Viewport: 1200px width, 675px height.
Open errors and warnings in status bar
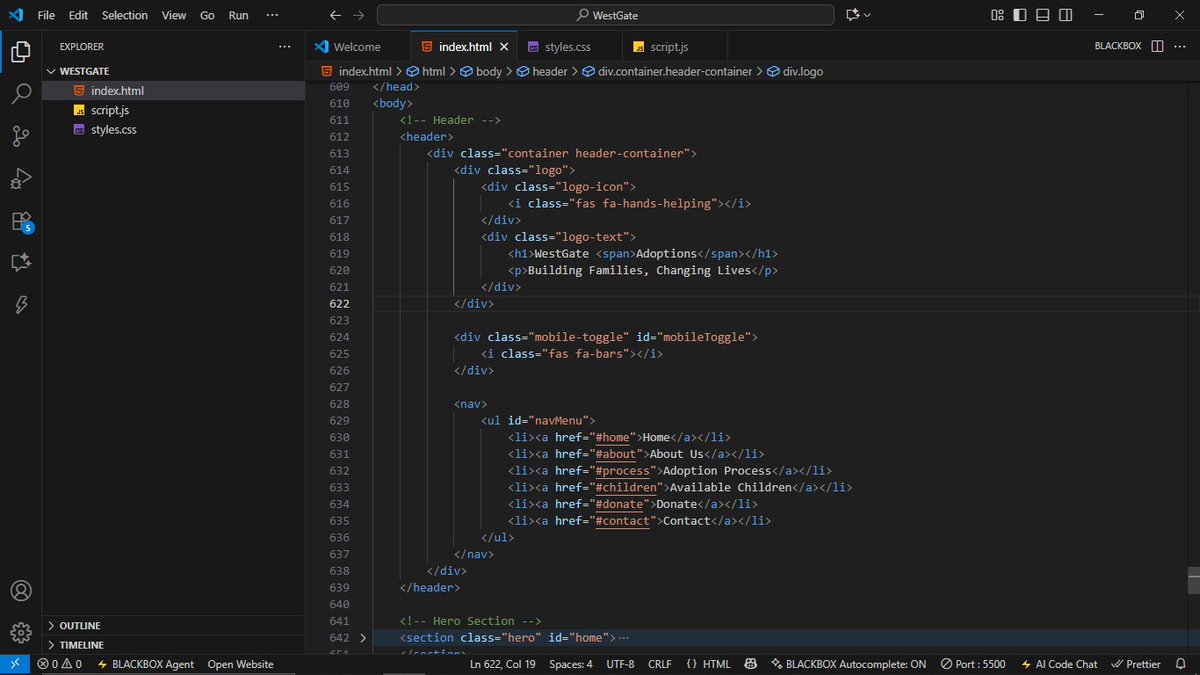click(x=60, y=664)
